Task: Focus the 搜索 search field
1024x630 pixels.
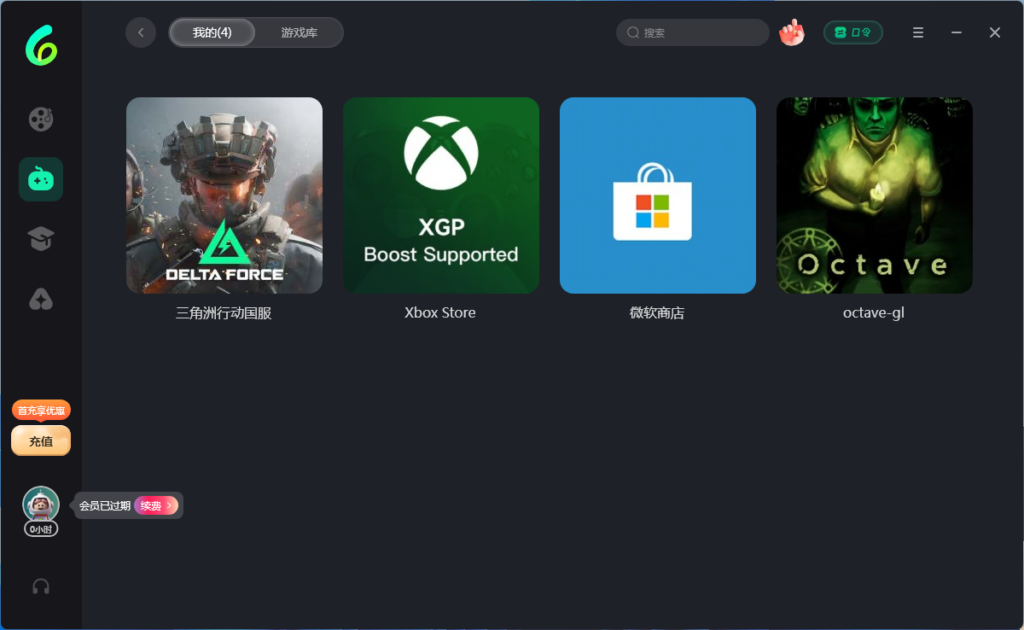Action: click(692, 33)
